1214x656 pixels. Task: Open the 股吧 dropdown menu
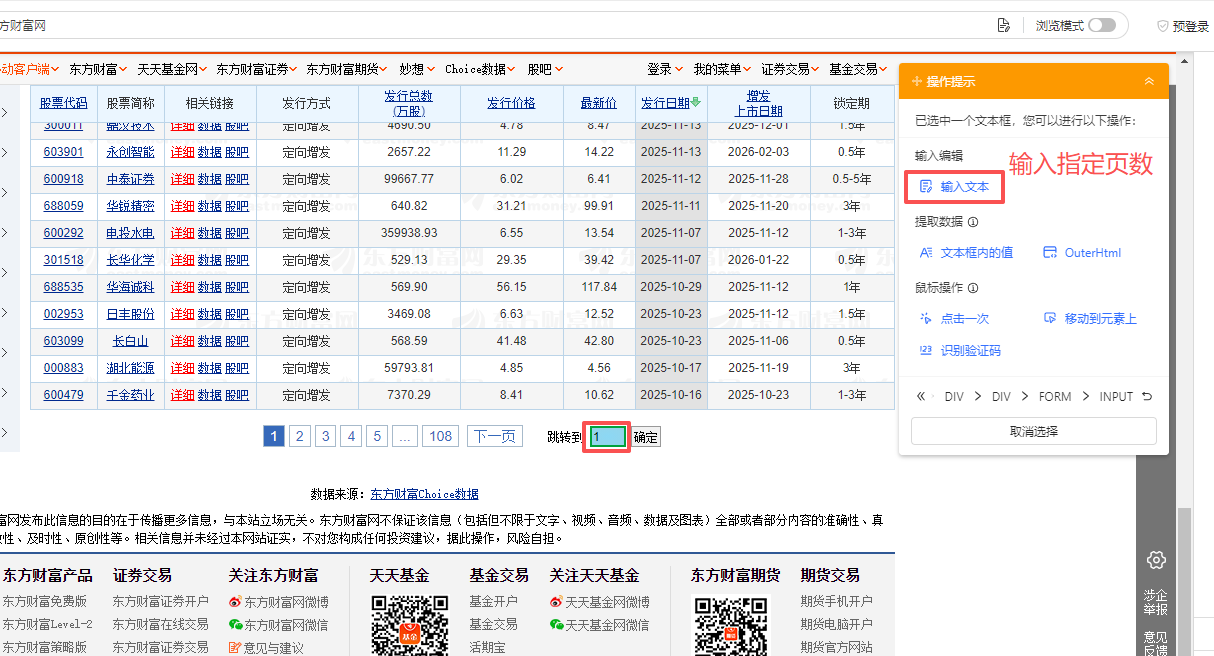coord(545,69)
